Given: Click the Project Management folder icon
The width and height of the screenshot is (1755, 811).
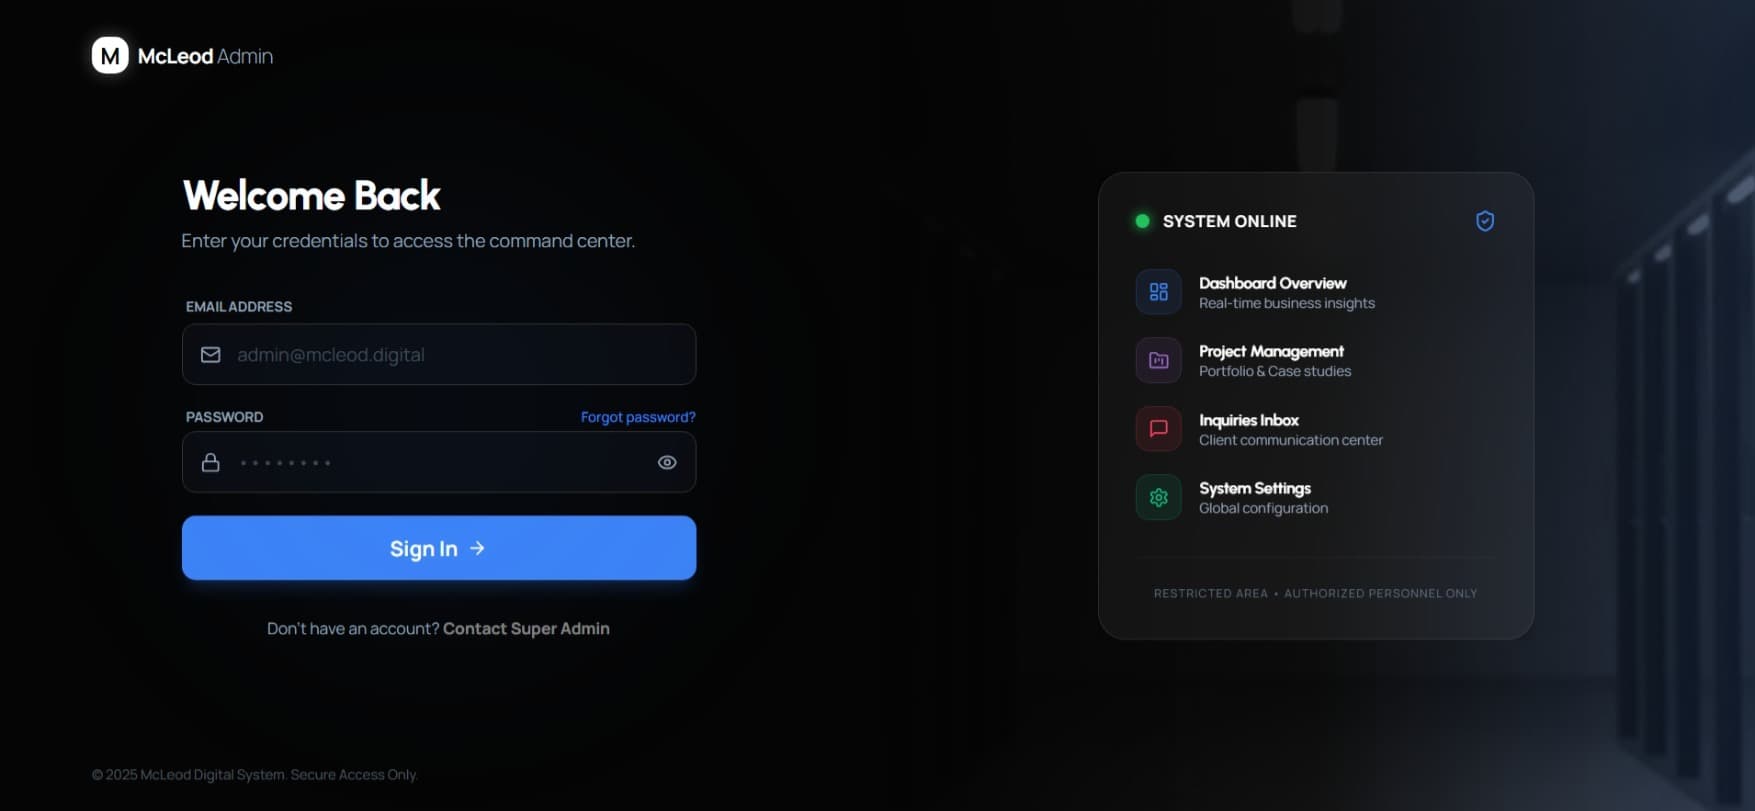Looking at the screenshot, I should tap(1158, 360).
